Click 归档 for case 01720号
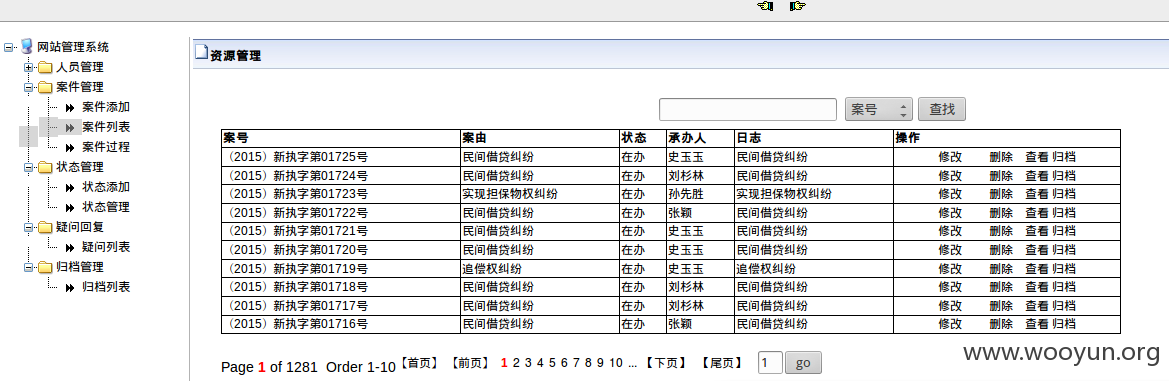The height and width of the screenshot is (381, 1169). pos(1064,250)
